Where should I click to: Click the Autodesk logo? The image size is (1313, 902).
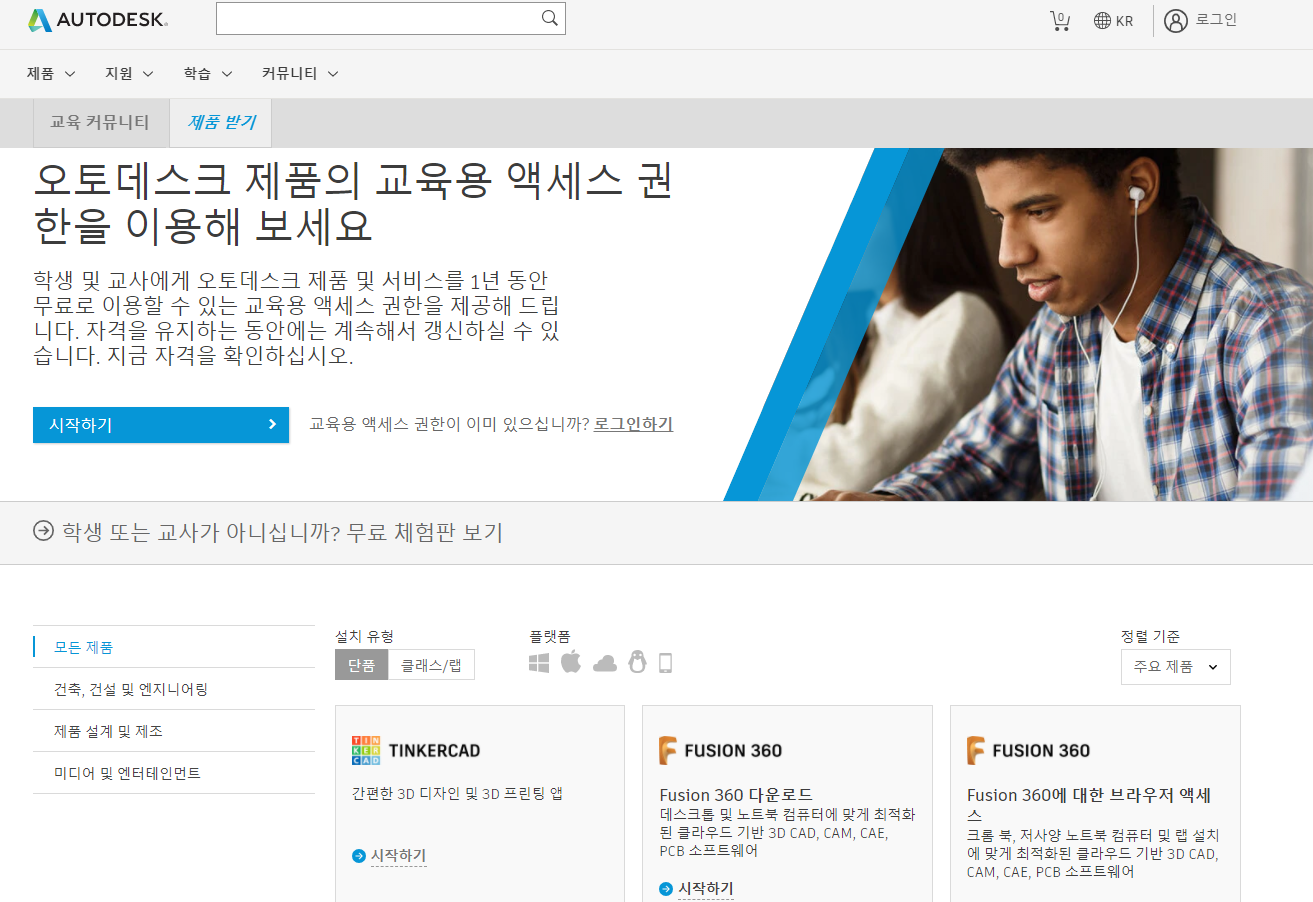click(x=98, y=20)
